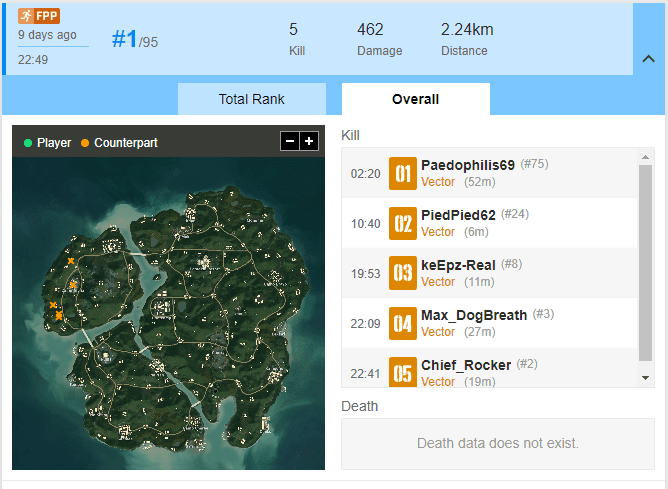Open player profile PiedPied62

coord(458,215)
